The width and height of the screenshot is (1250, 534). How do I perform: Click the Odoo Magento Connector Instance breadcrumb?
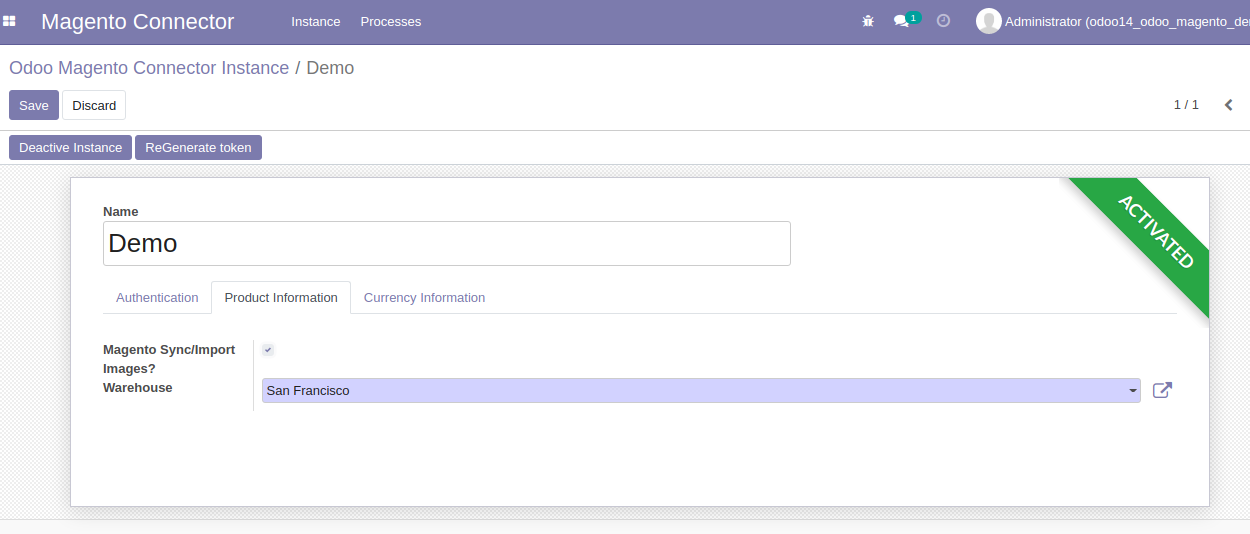coord(149,68)
